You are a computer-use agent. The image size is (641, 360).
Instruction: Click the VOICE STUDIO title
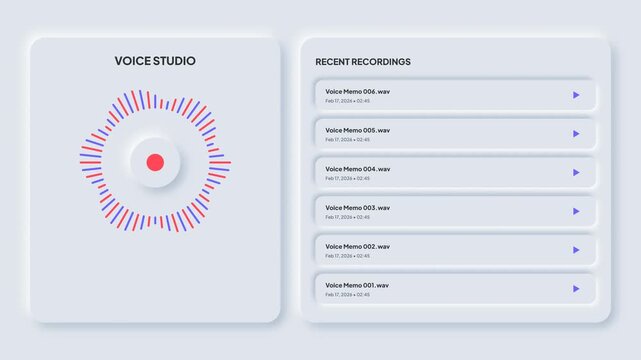coord(155,61)
